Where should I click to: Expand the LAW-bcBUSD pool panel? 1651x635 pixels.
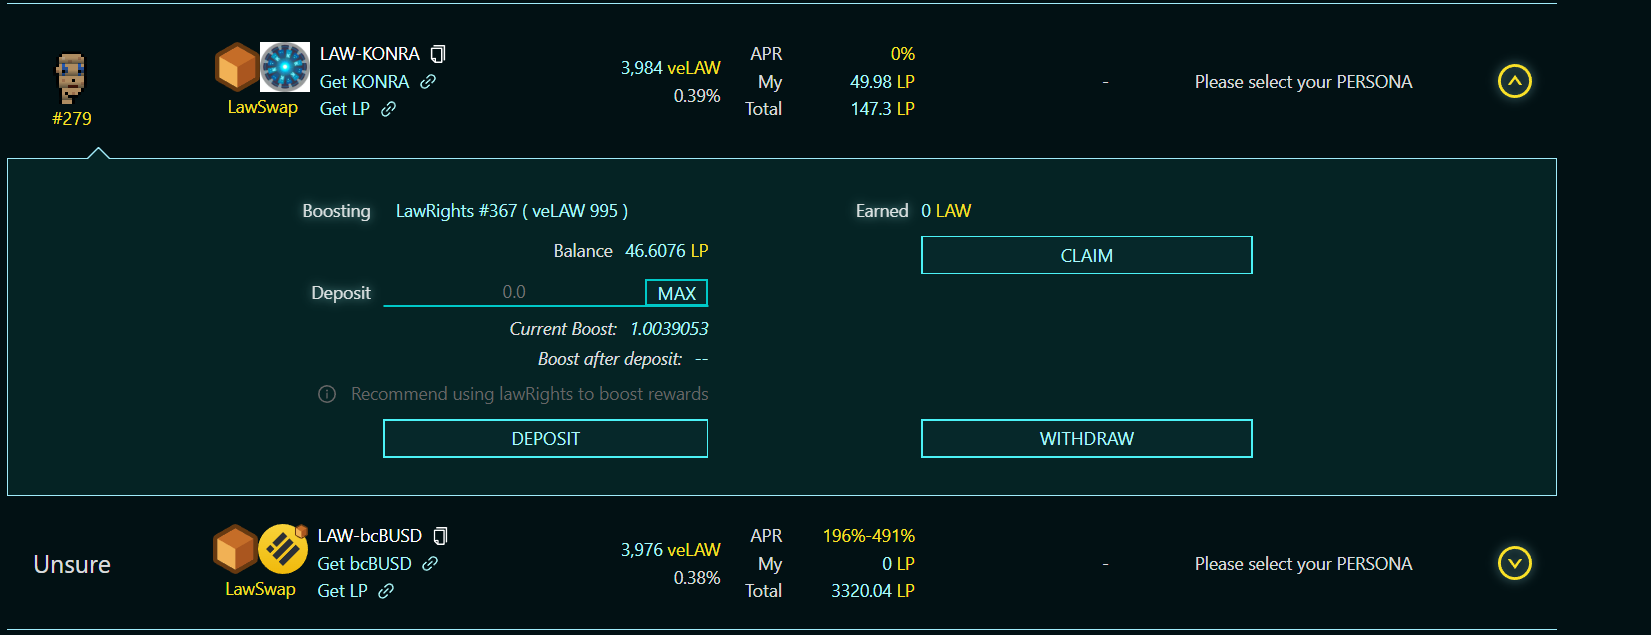pyautogui.click(x=1515, y=563)
